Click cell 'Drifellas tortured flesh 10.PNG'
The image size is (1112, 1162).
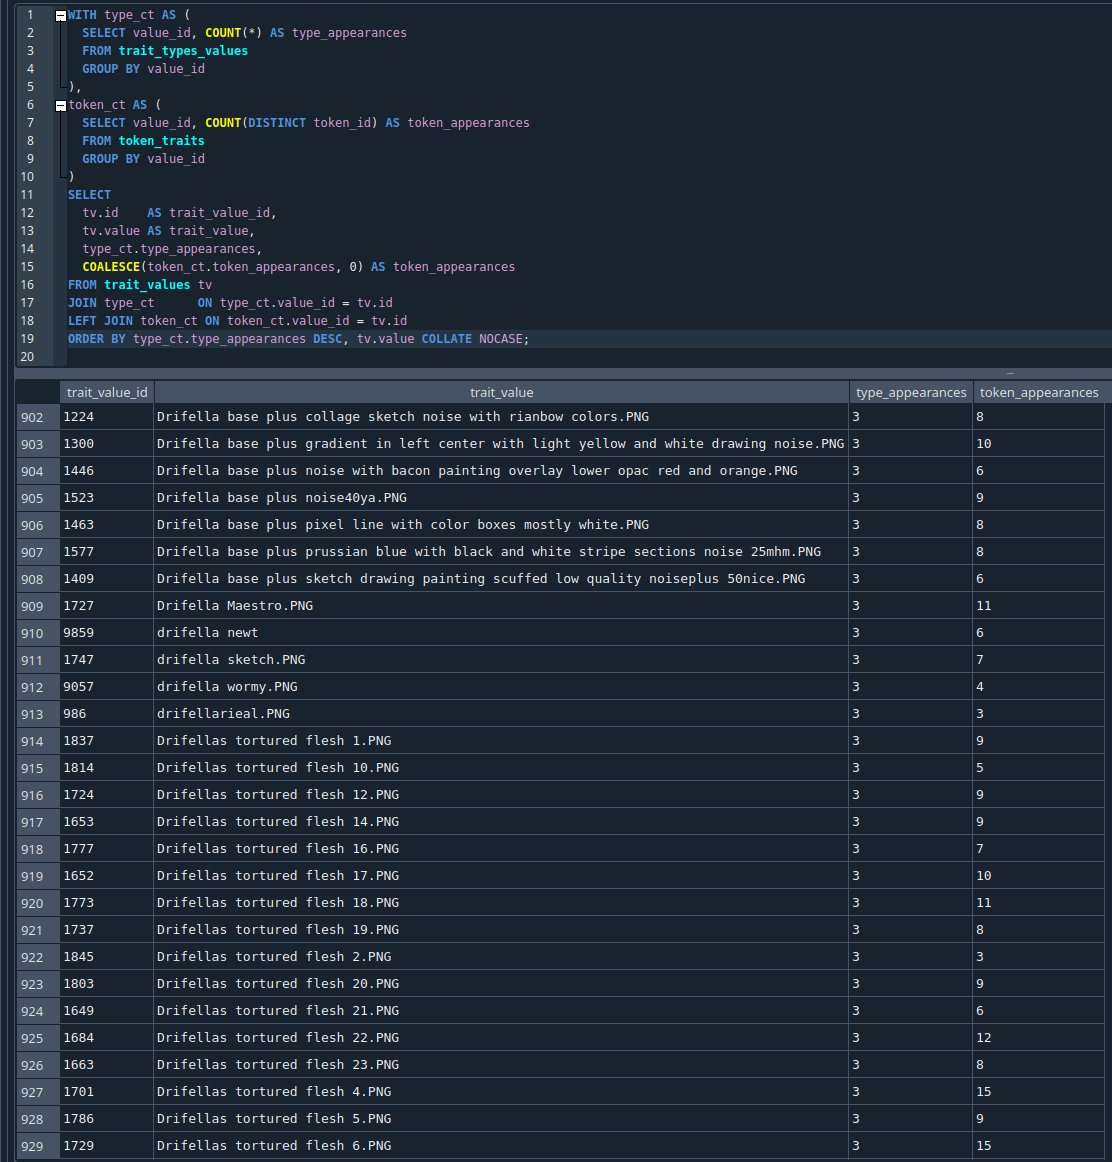coord(501,768)
